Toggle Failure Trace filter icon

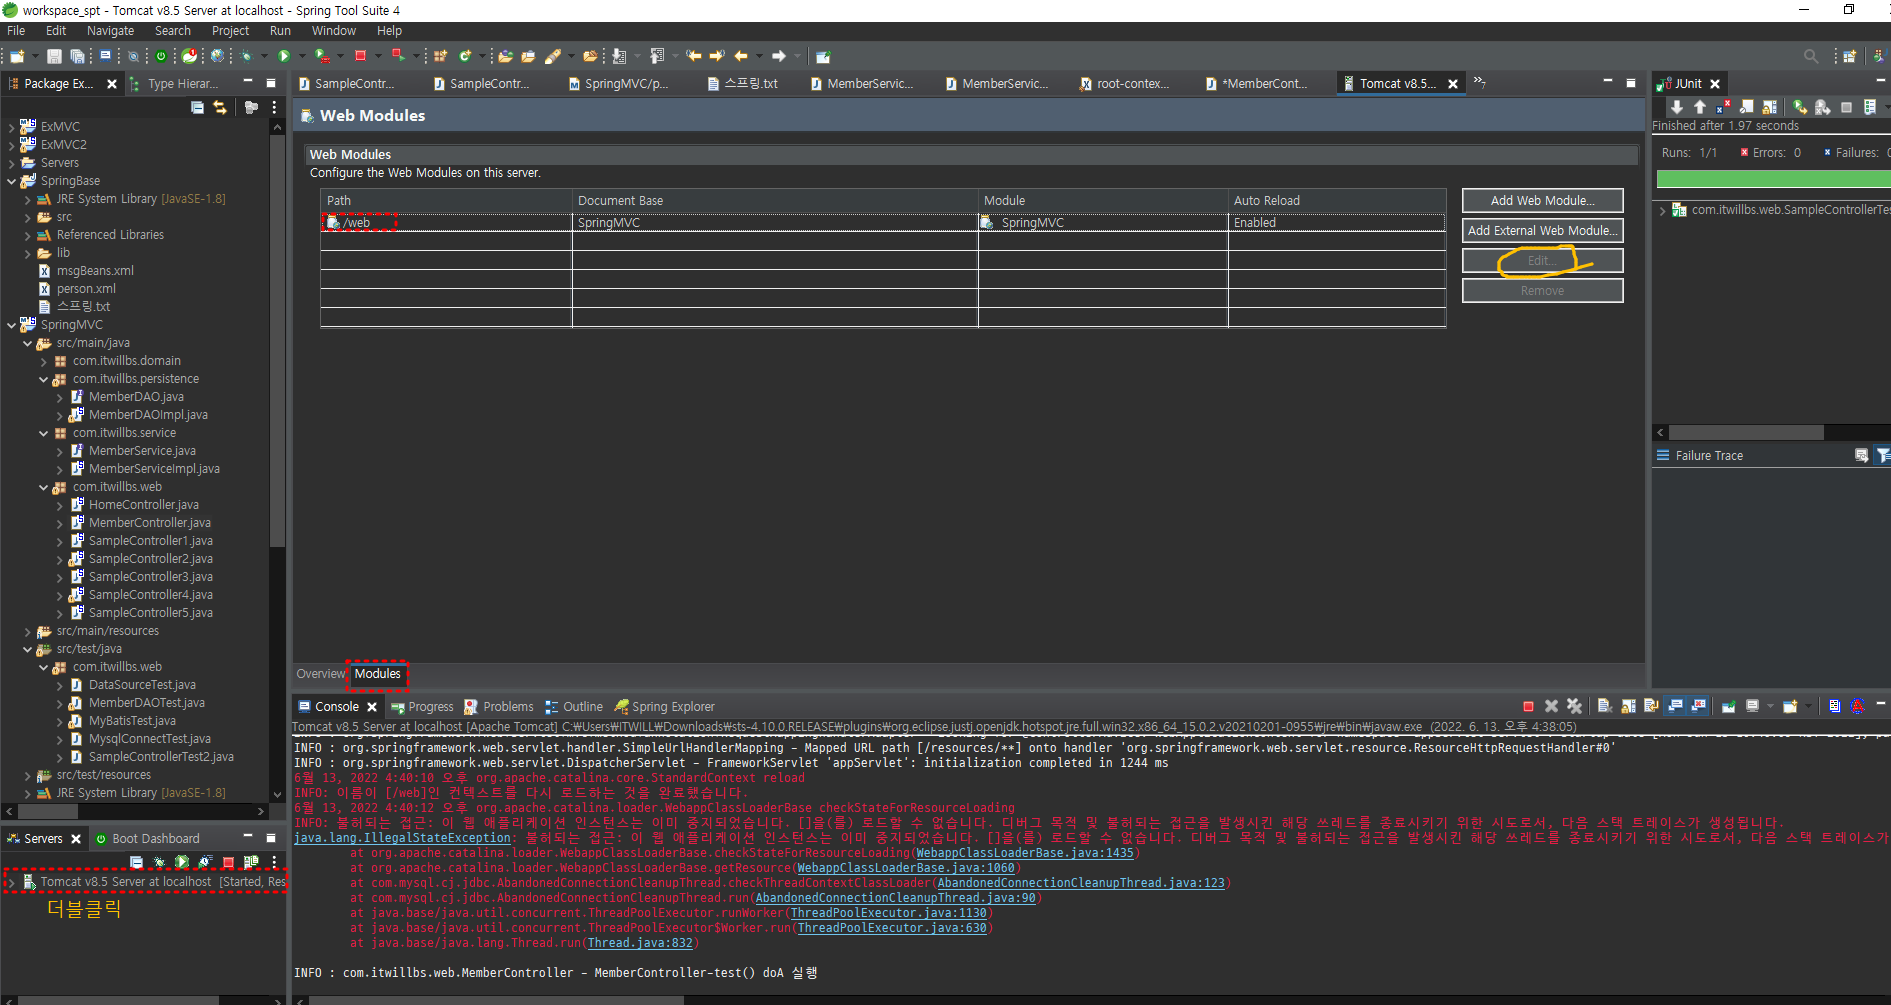pos(1883,455)
